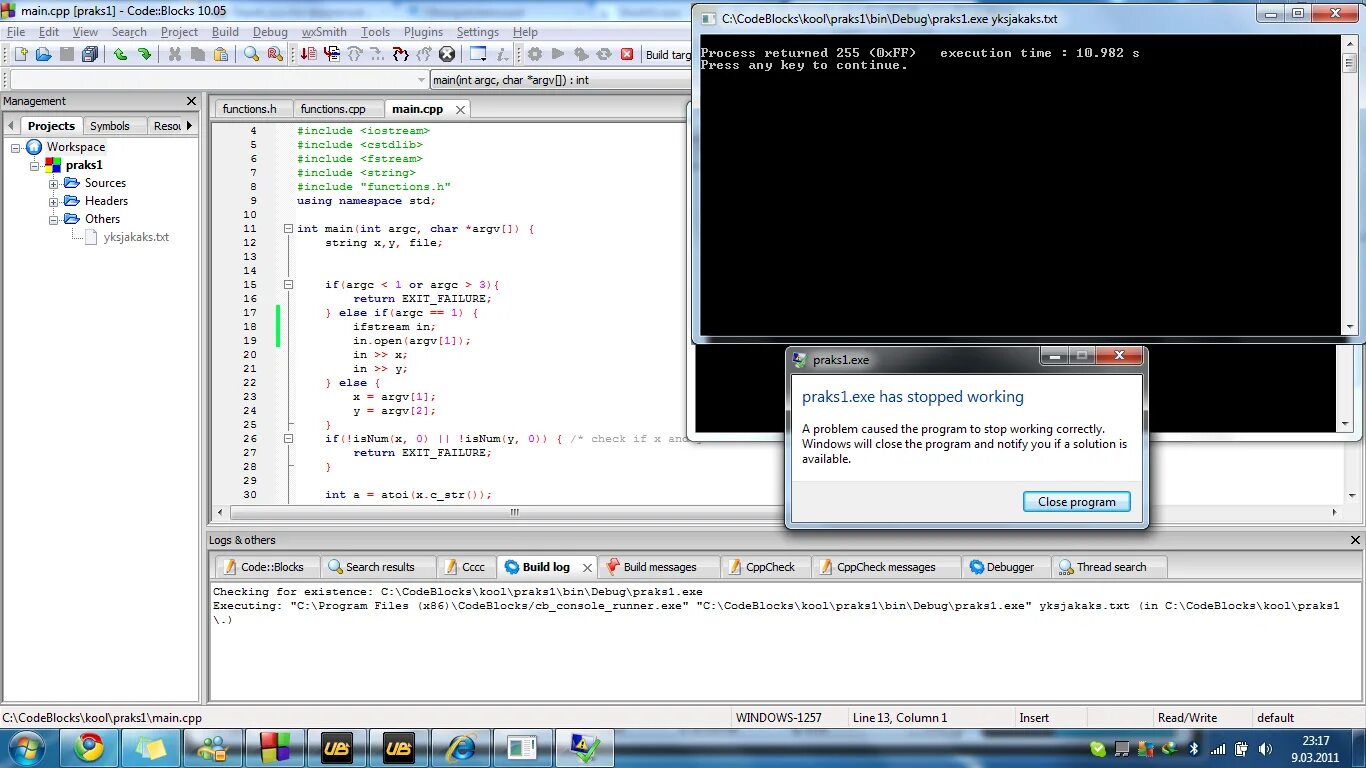
Task: Collapse the praks1 project node
Action: tap(35, 165)
